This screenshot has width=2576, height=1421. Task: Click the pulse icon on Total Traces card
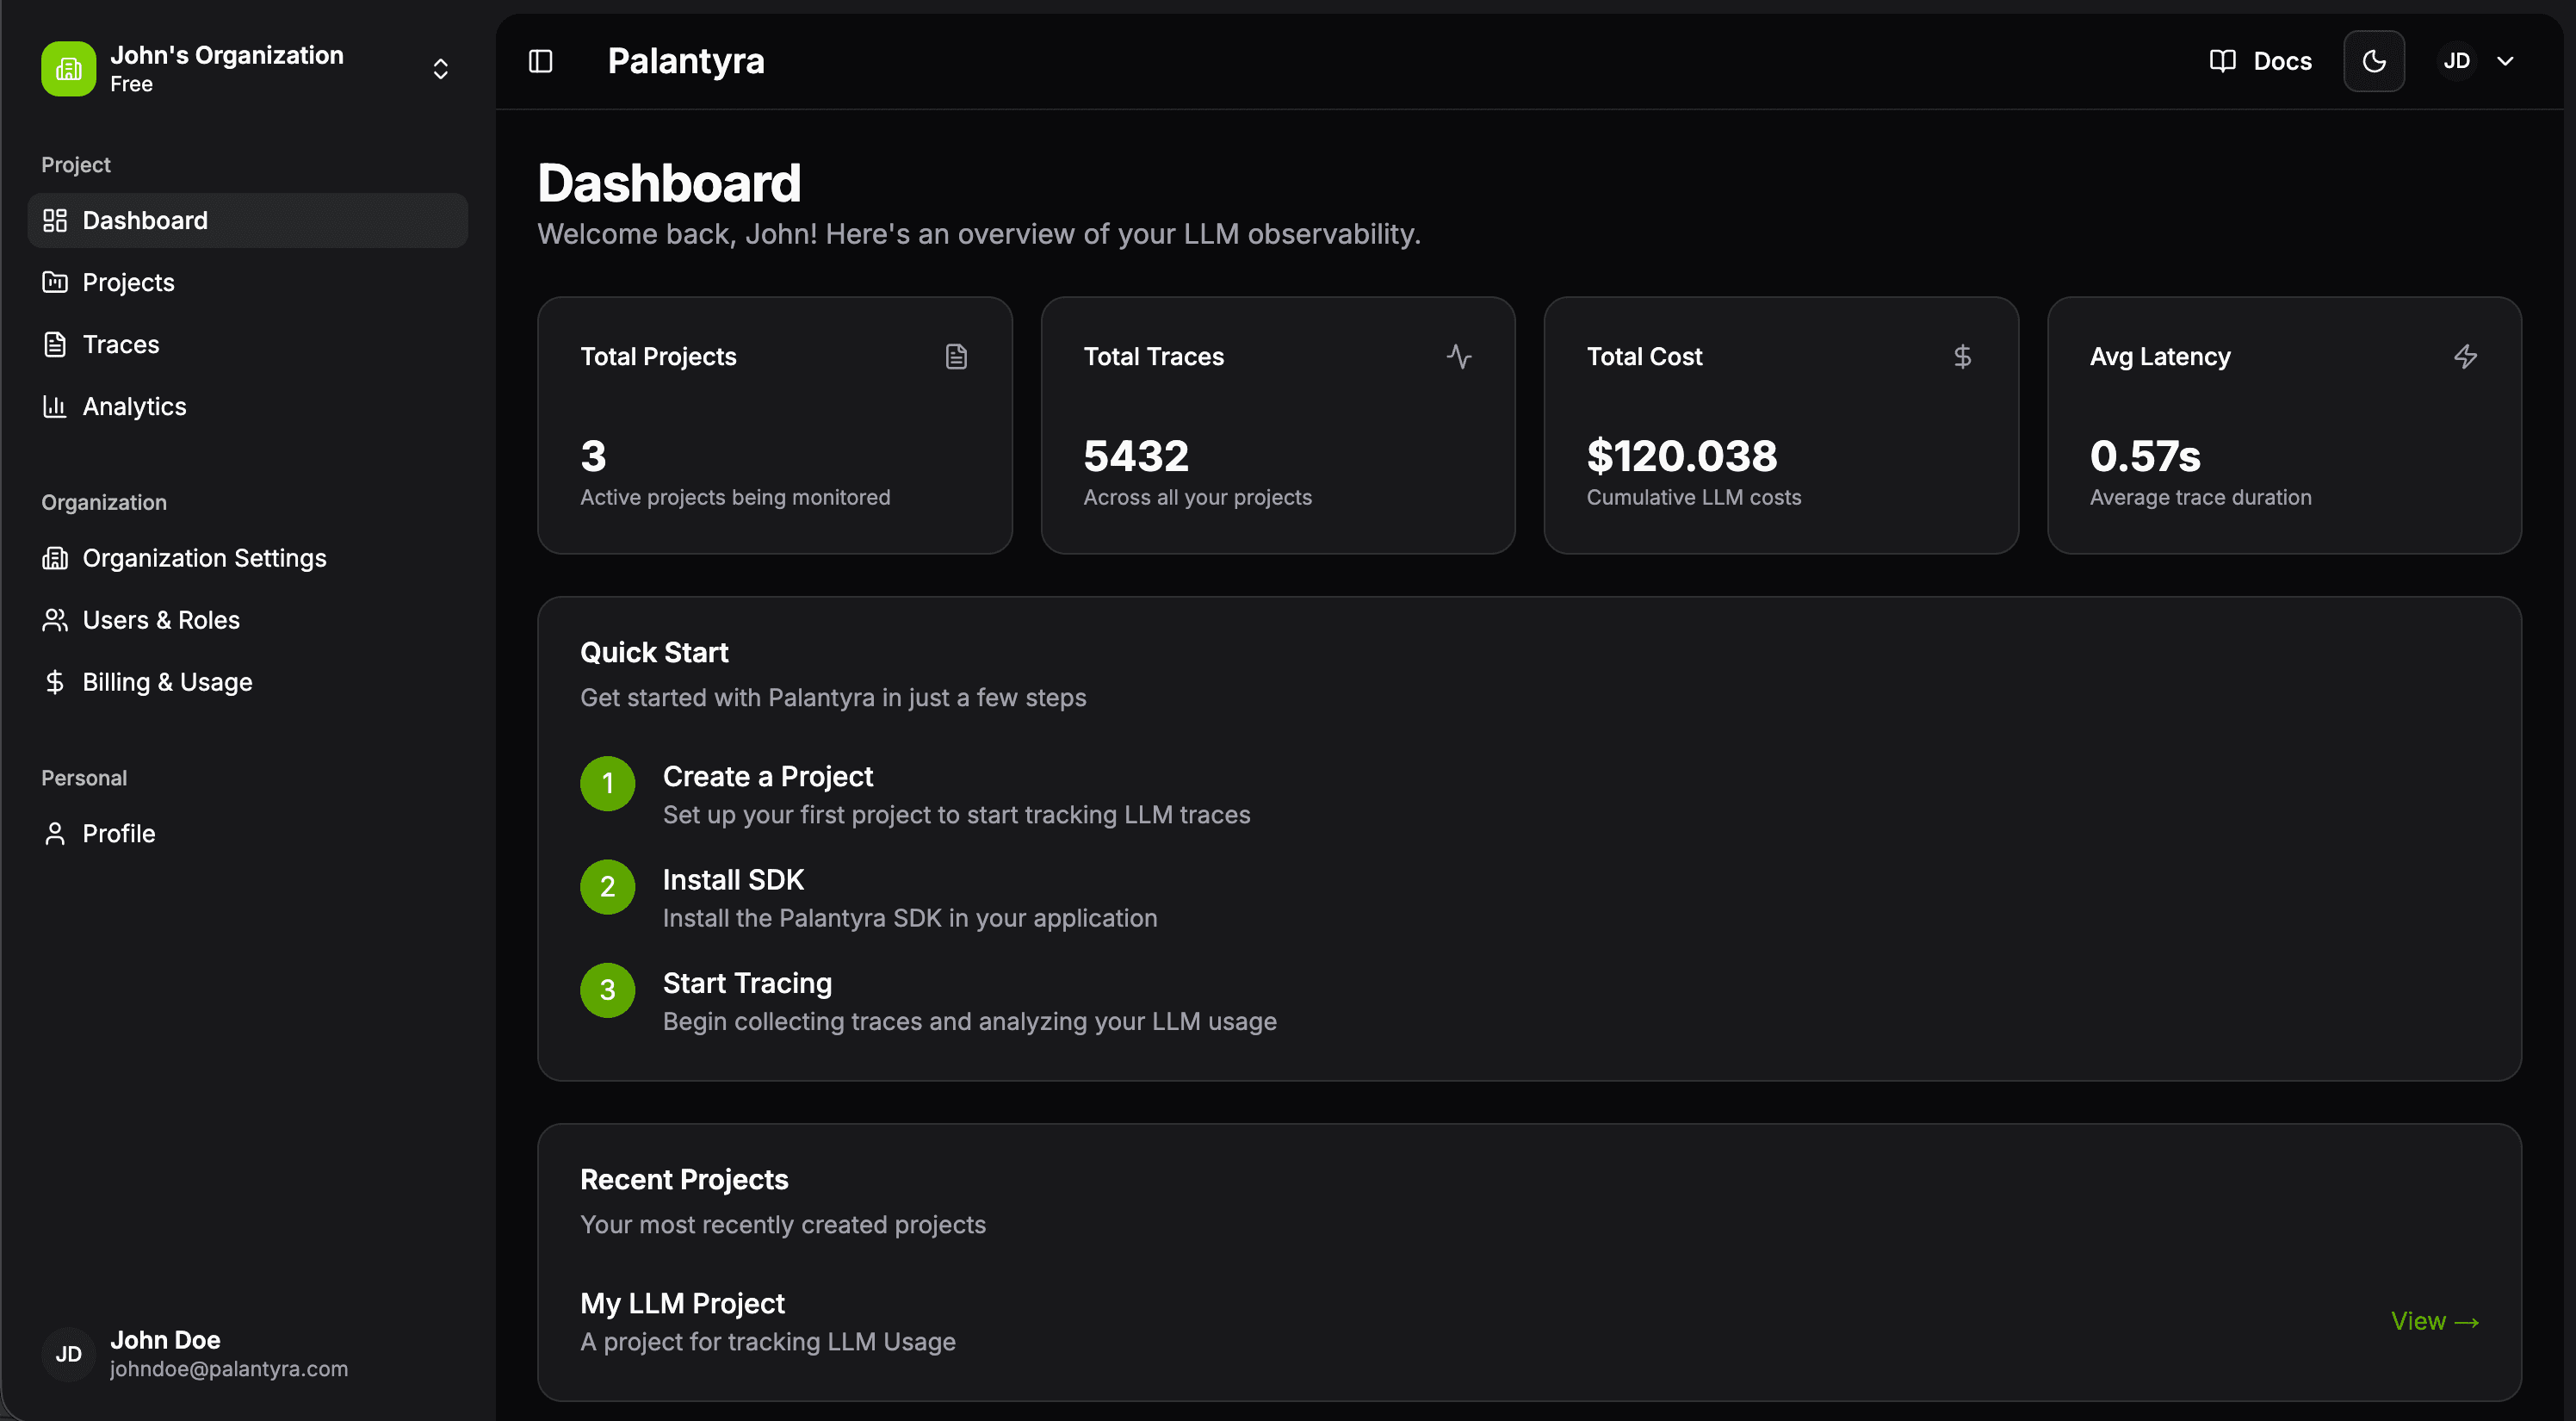tap(1461, 356)
